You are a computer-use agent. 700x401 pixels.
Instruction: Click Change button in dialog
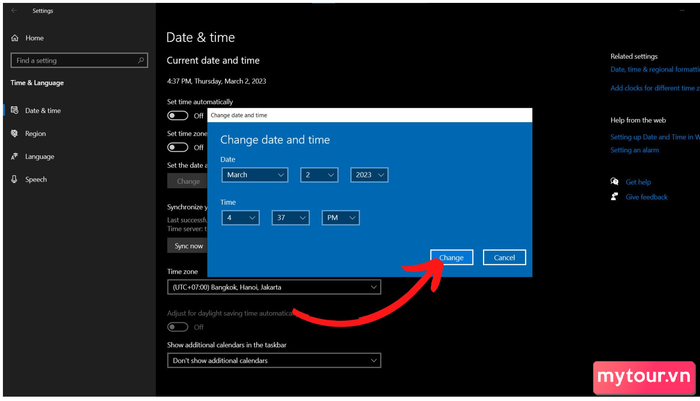[451, 257]
